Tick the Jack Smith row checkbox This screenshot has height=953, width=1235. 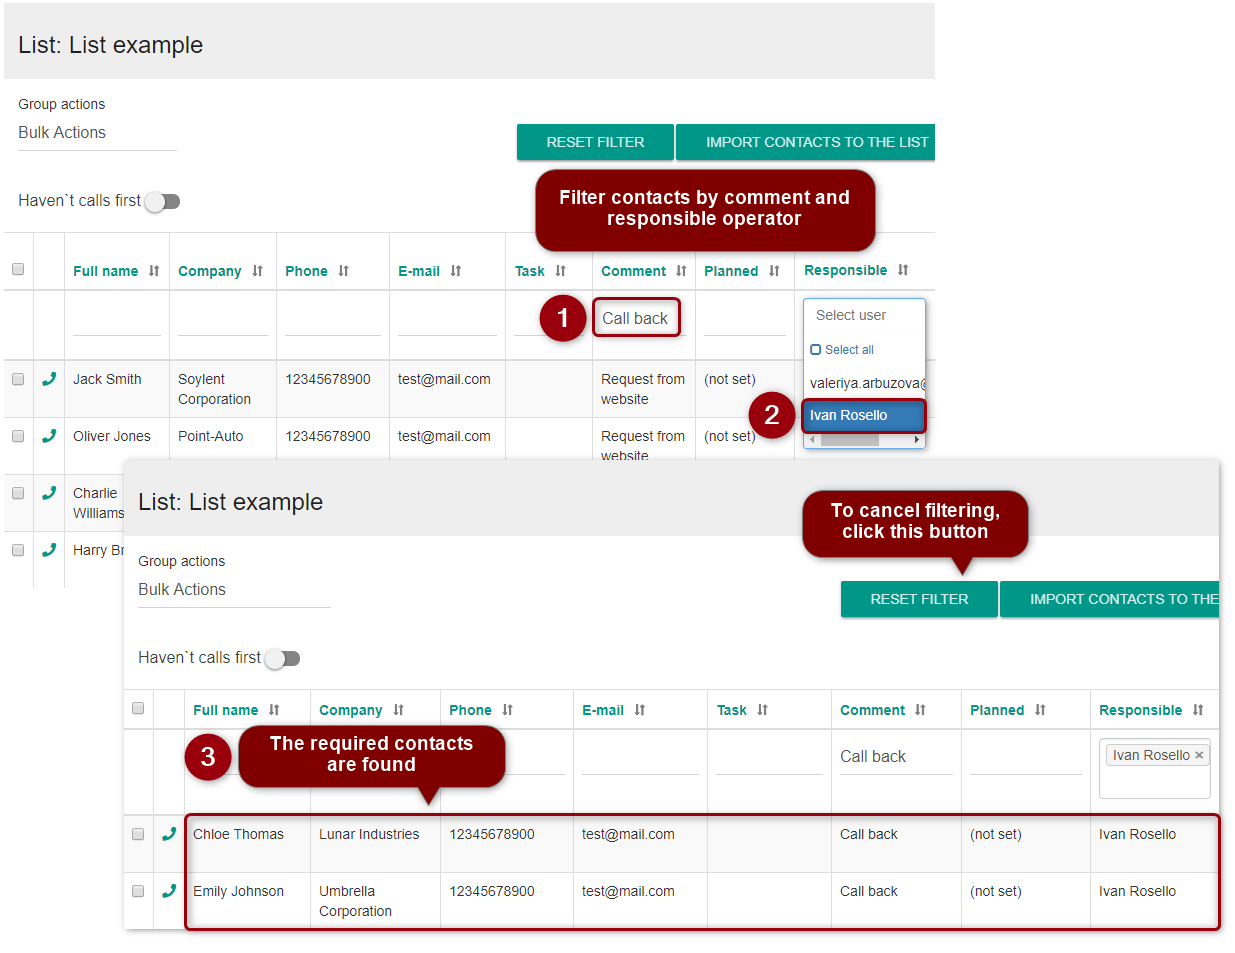18,379
